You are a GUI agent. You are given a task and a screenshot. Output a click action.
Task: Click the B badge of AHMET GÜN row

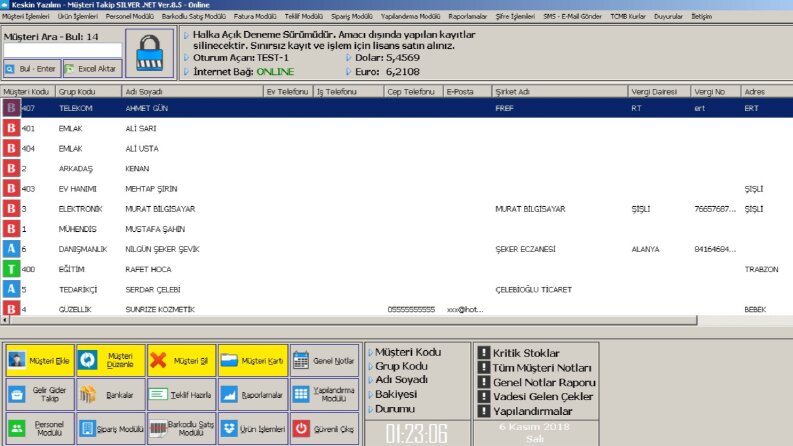pyautogui.click(x=11, y=108)
